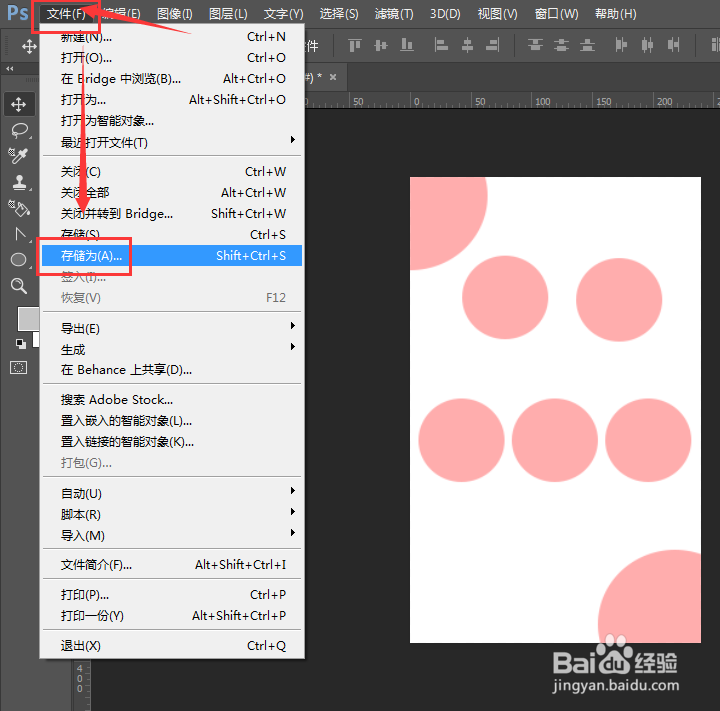Choose 关闭全部 menu item
Screen dimensions: 720x711
(x=172, y=192)
